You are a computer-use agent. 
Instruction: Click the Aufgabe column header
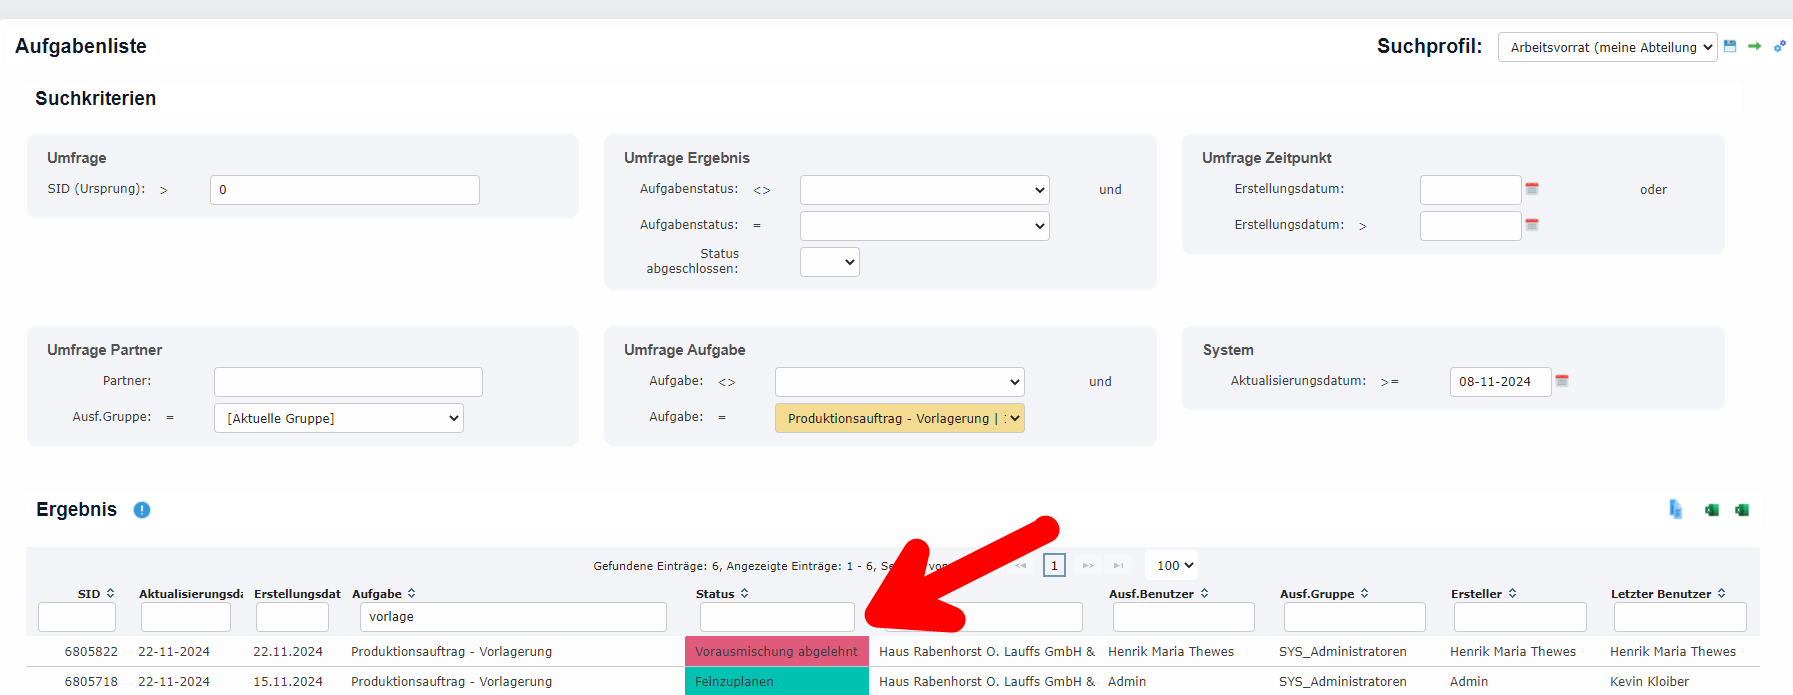377,593
